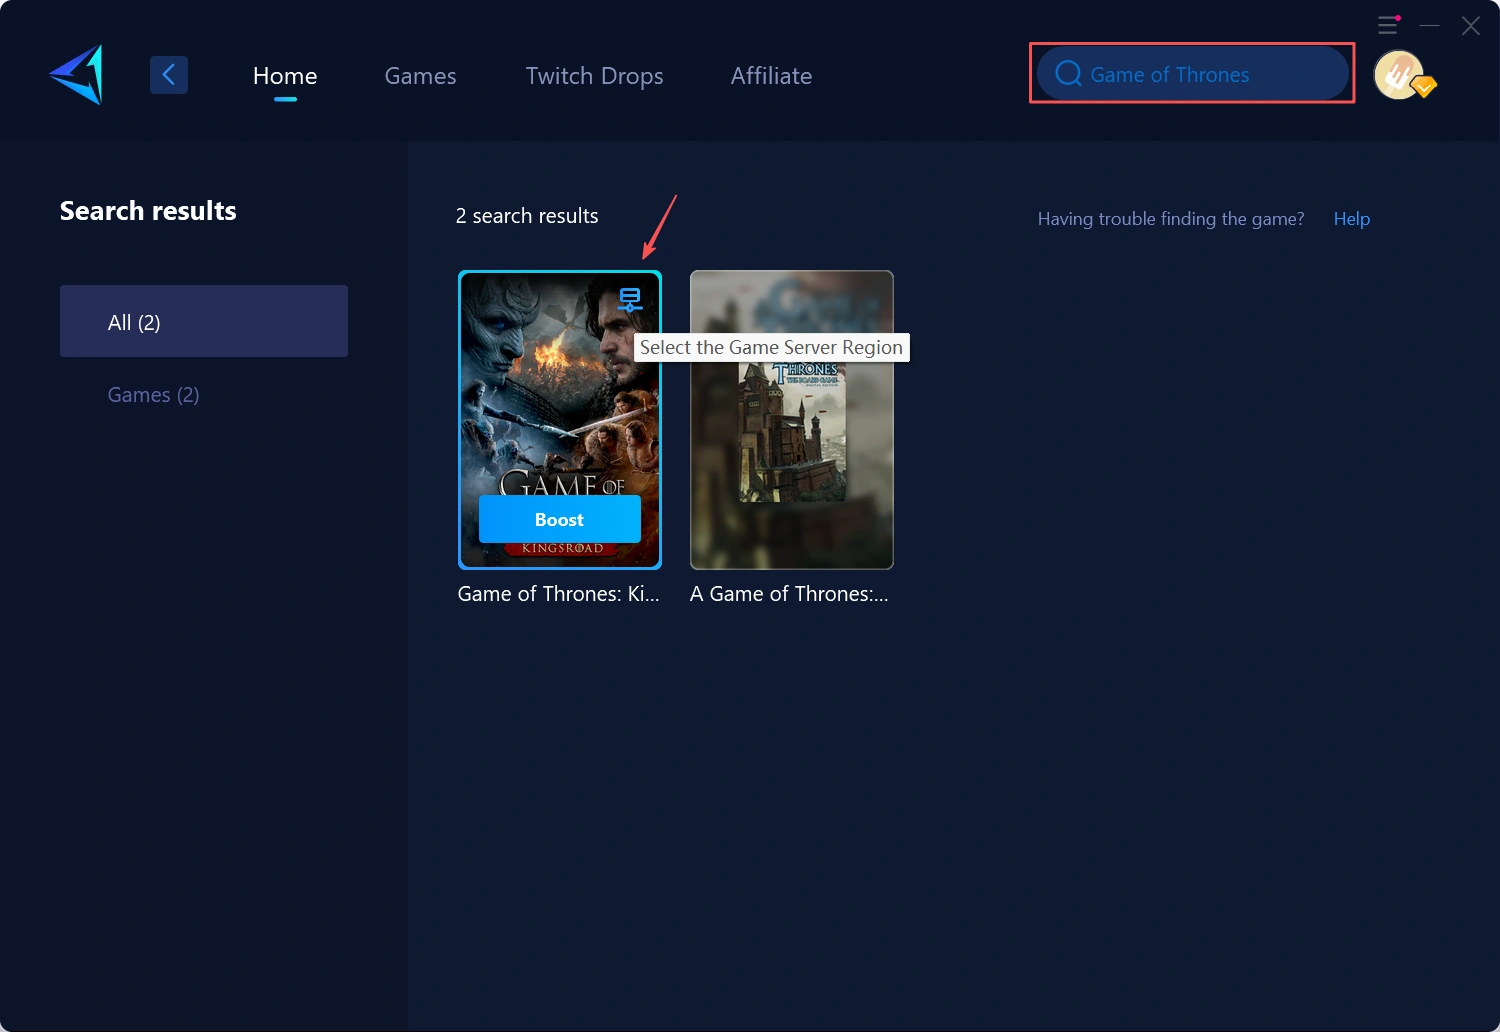This screenshot has width=1500, height=1032.
Task: Minimize the application window
Action: (x=1430, y=25)
